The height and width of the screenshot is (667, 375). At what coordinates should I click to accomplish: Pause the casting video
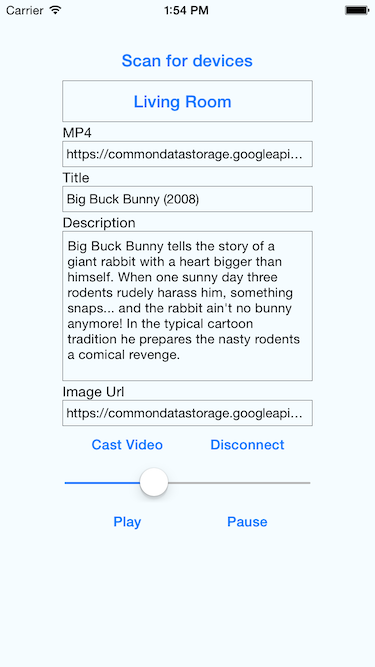click(247, 522)
